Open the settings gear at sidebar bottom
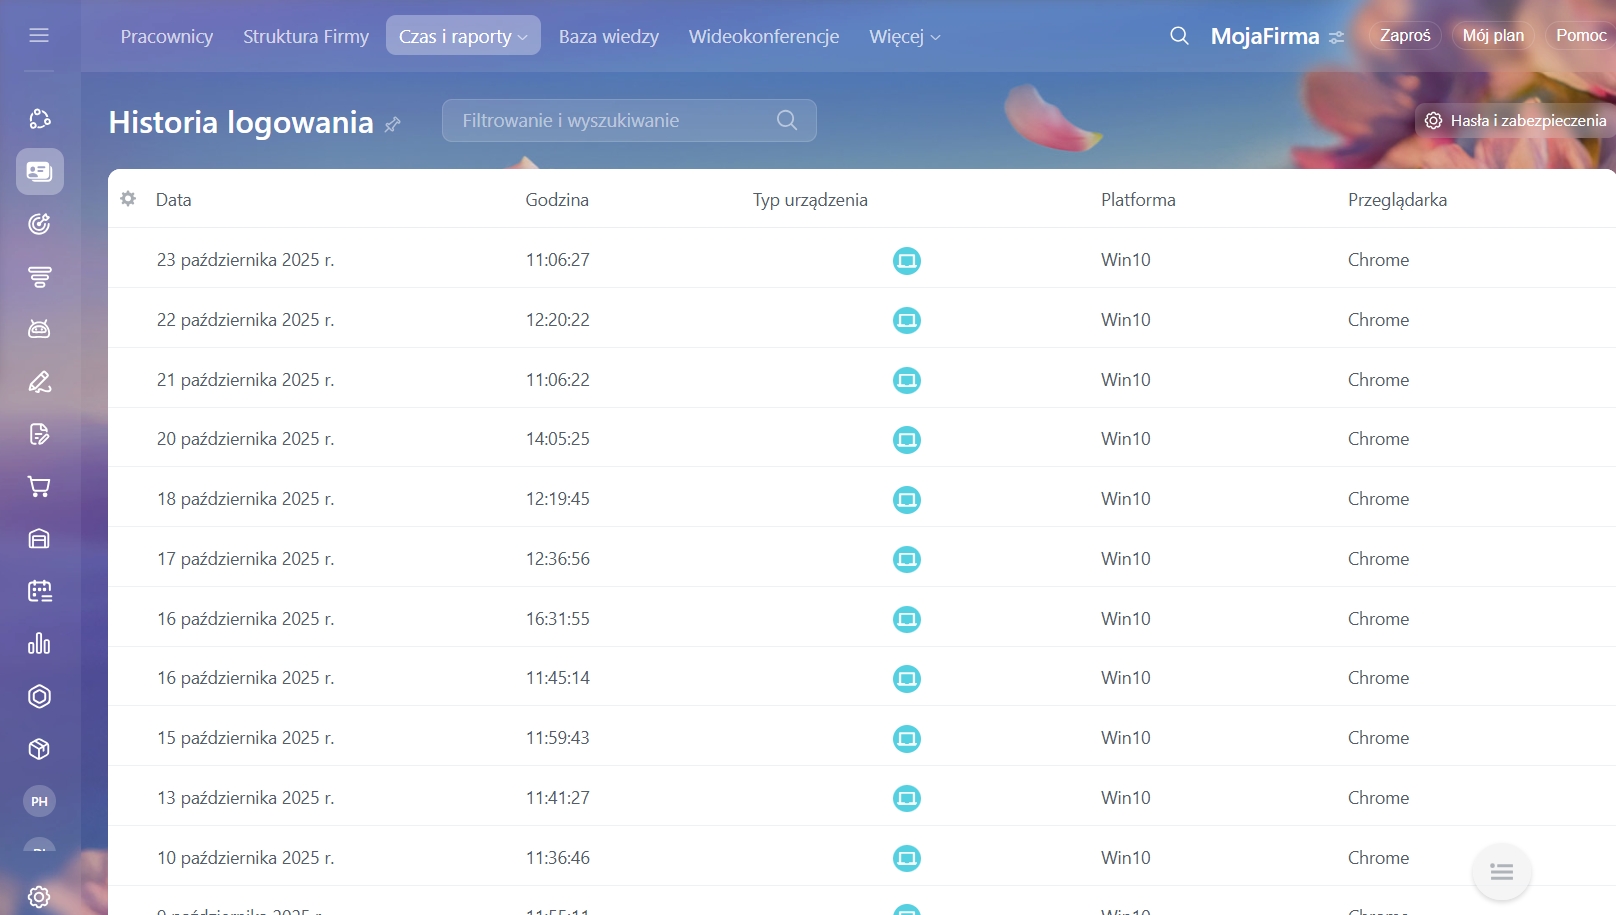 pyautogui.click(x=39, y=896)
